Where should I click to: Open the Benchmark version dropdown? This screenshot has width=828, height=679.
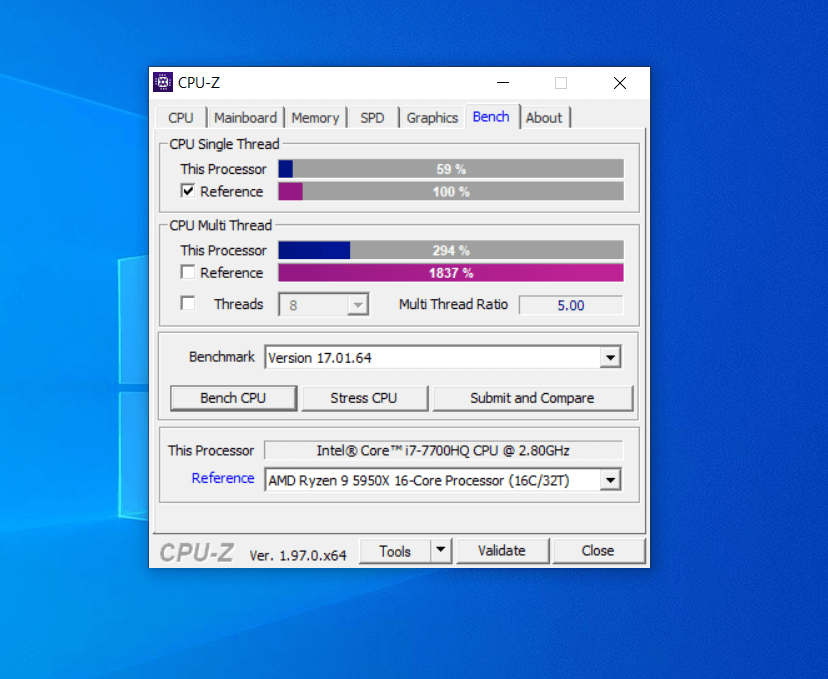610,358
